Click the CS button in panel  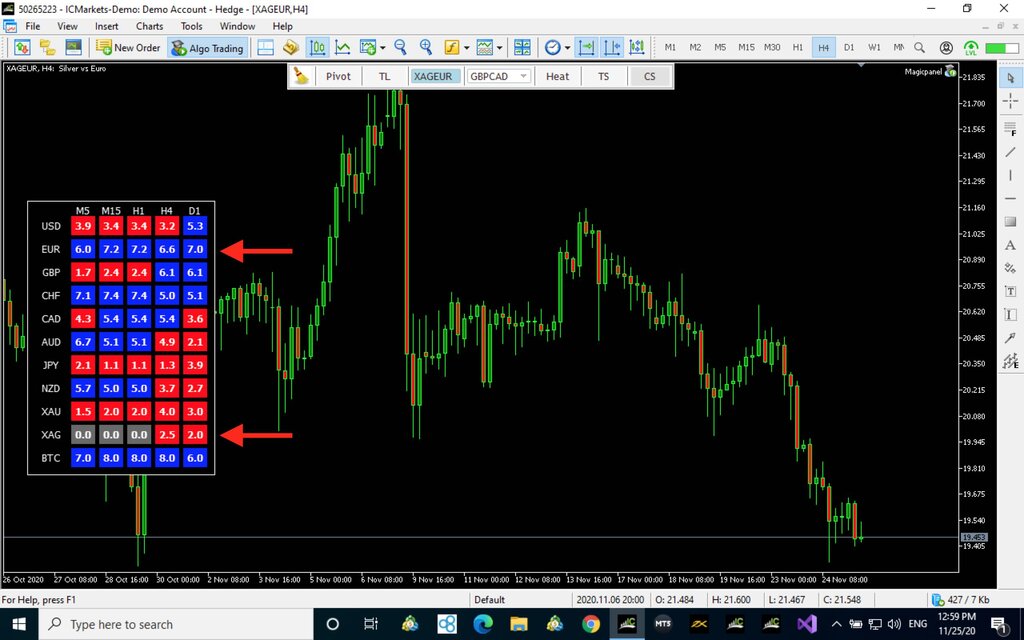click(x=649, y=76)
